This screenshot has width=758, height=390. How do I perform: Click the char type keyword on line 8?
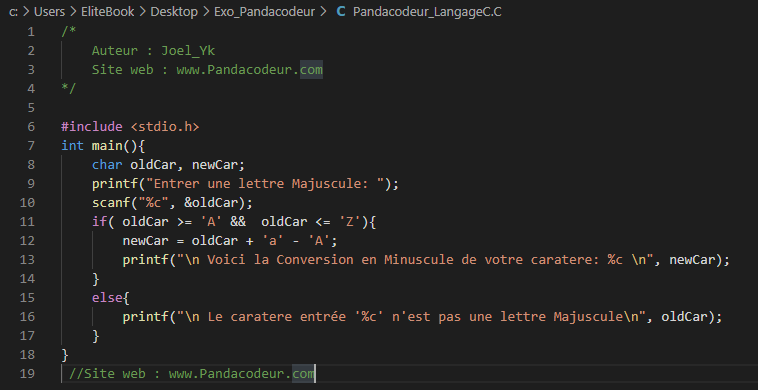[107, 165]
